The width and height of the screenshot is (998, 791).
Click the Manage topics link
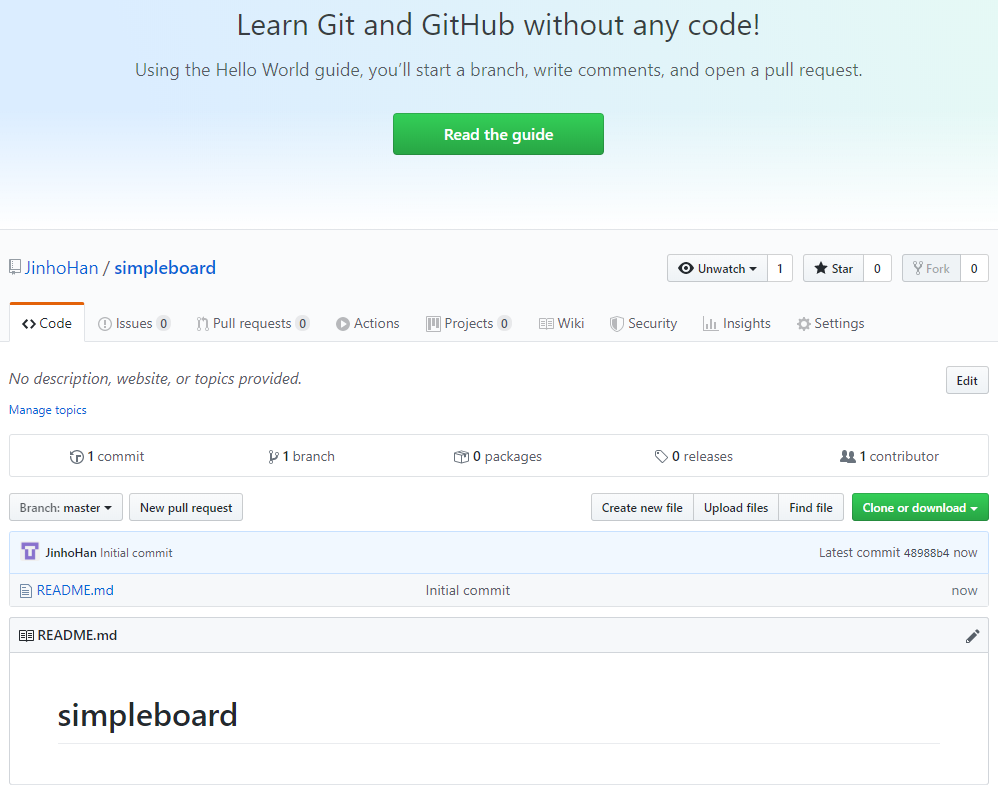tap(48, 410)
